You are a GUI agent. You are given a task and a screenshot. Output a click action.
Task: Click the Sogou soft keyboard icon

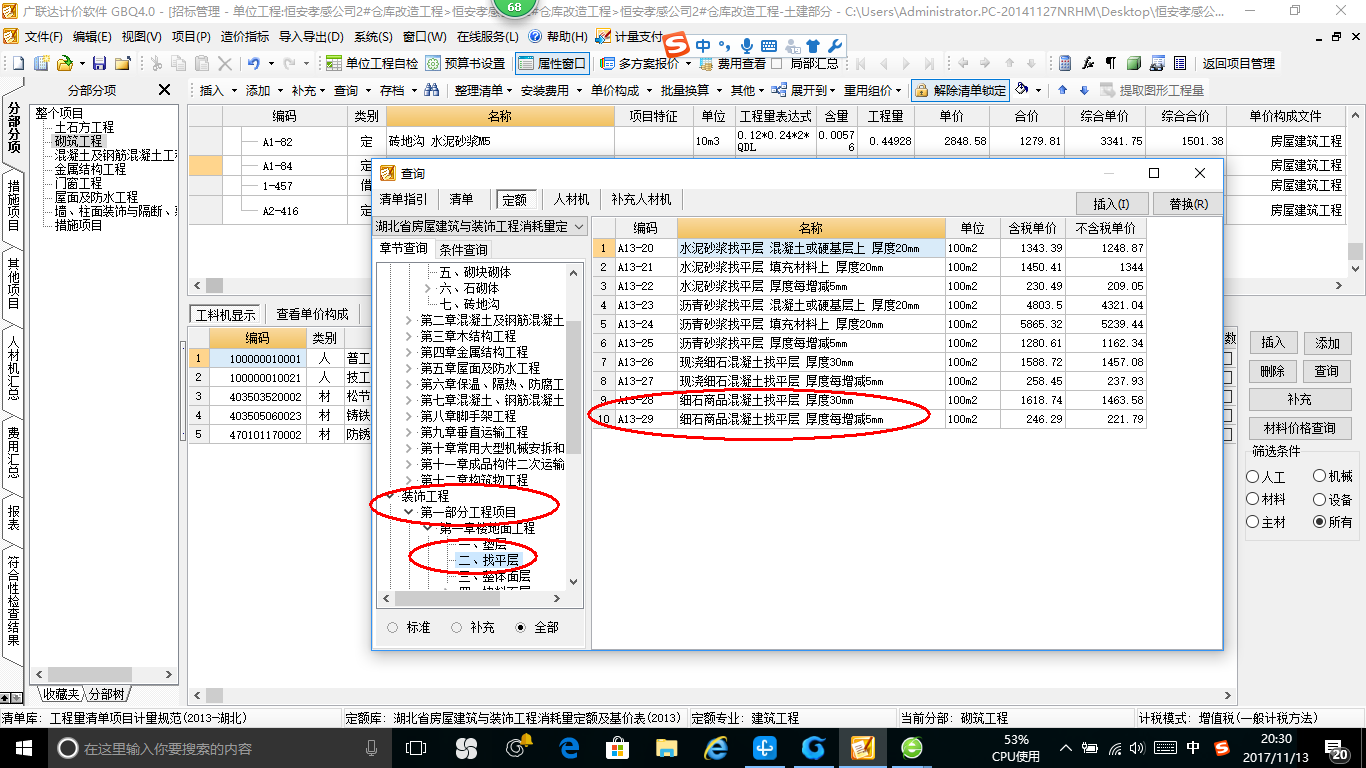click(769, 46)
